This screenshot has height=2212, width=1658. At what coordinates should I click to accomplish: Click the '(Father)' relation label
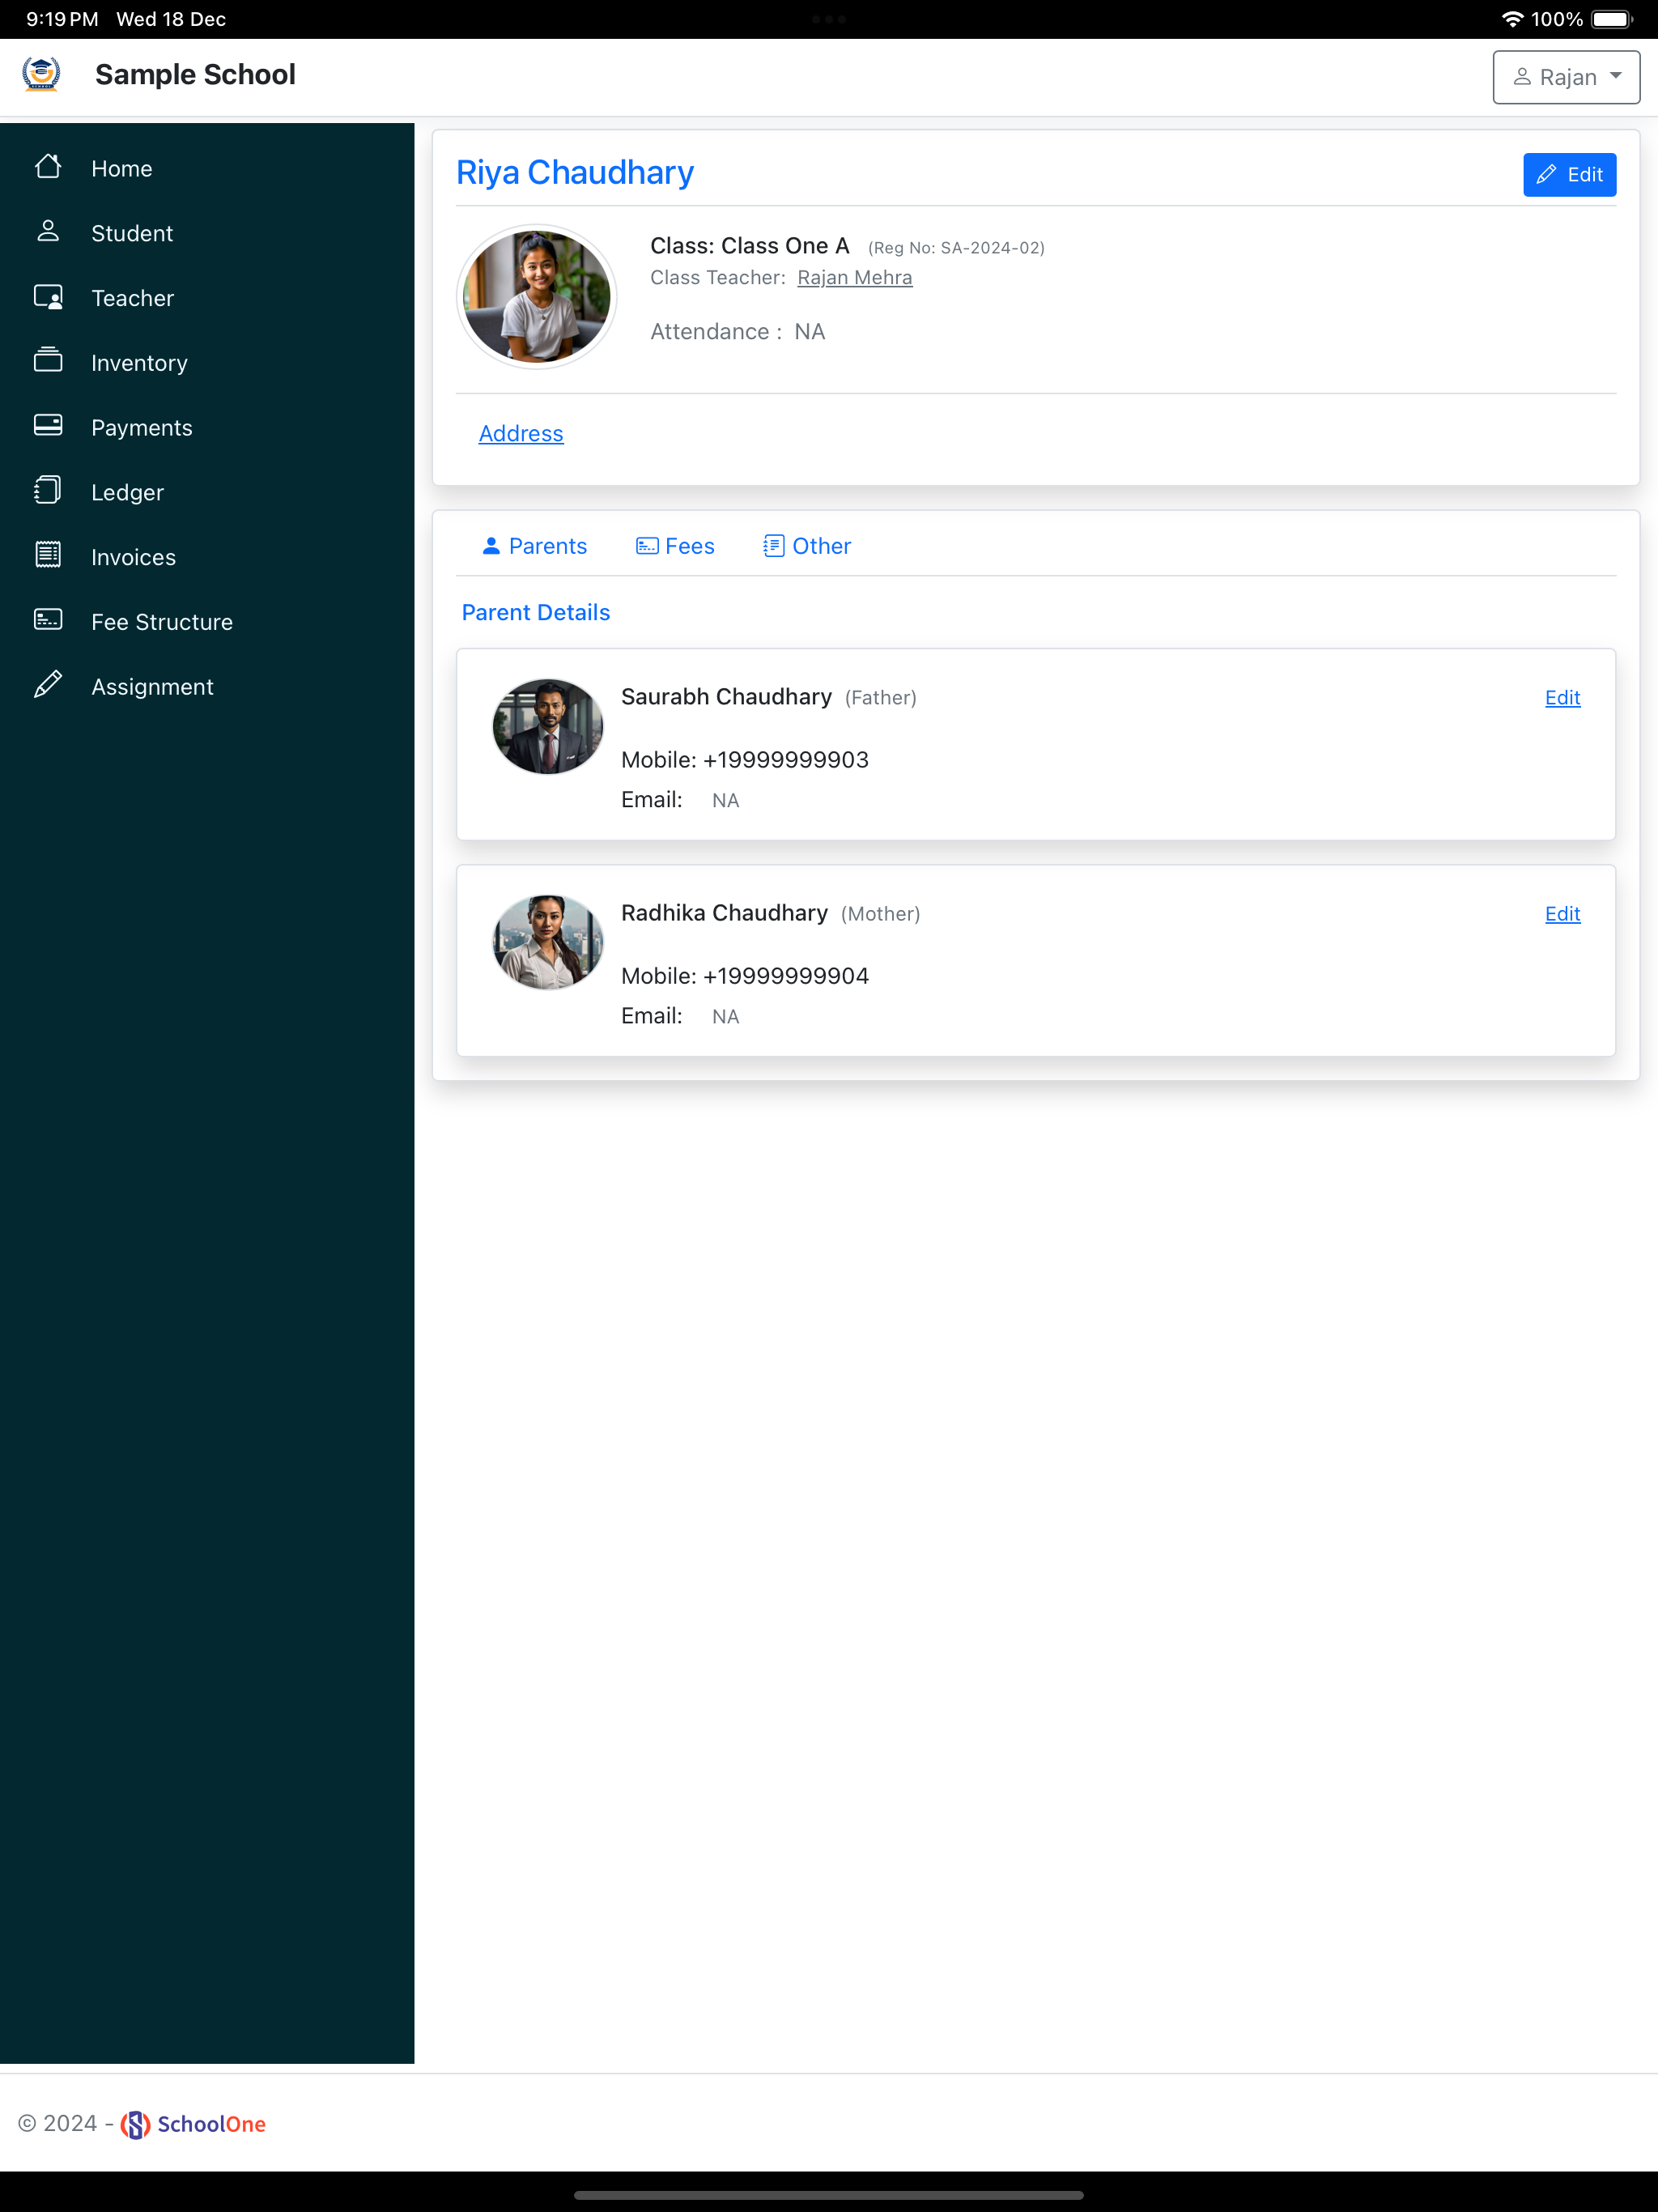(x=880, y=698)
